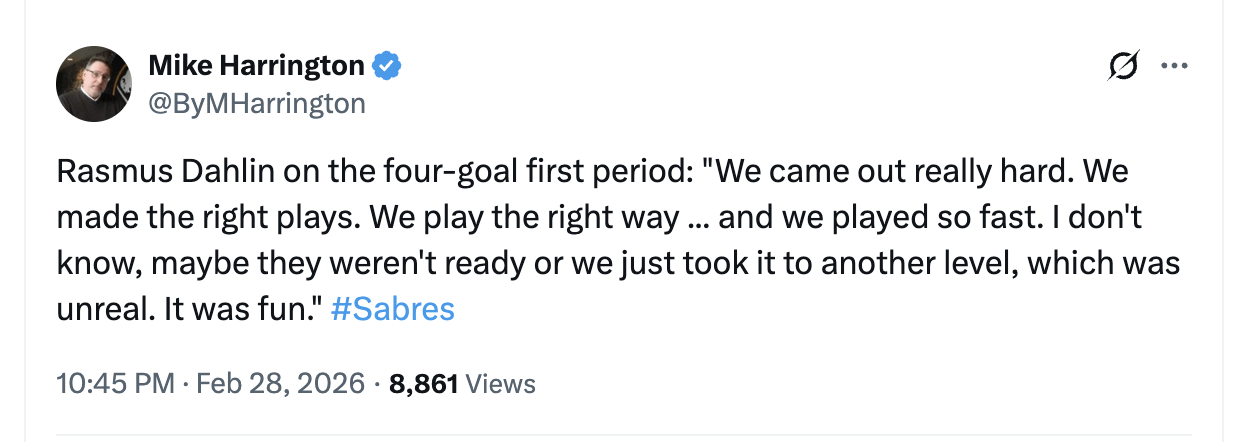Image resolution: width=1234 pixels, height=442 pixels.
Task: Click the word "unreal" in the tweet
Action: (x=103, y=309)
